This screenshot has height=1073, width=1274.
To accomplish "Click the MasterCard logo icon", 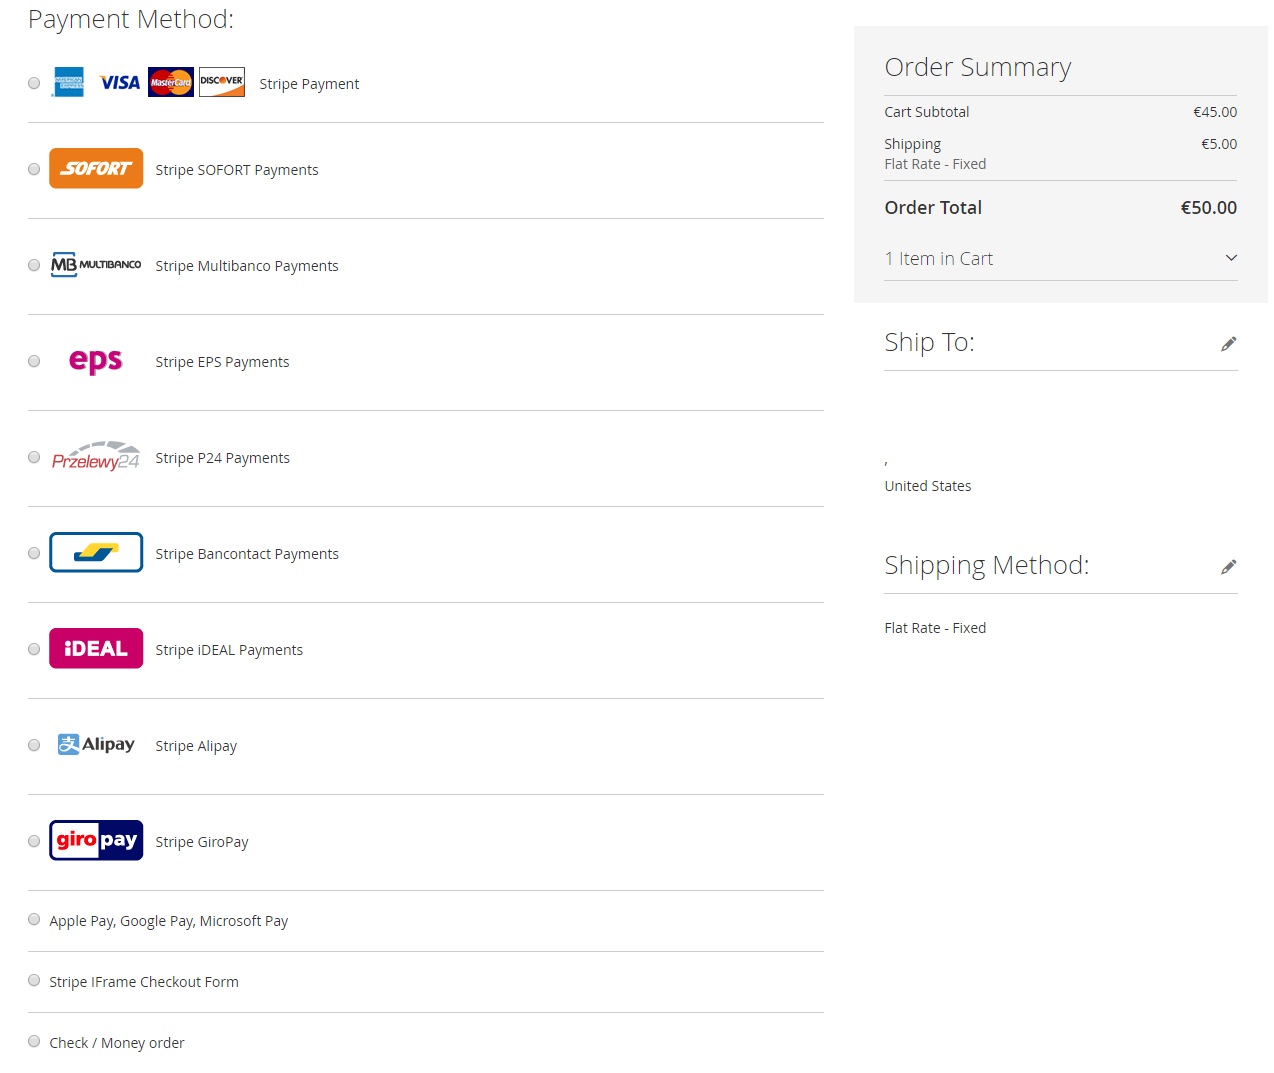I will point(170,82).
